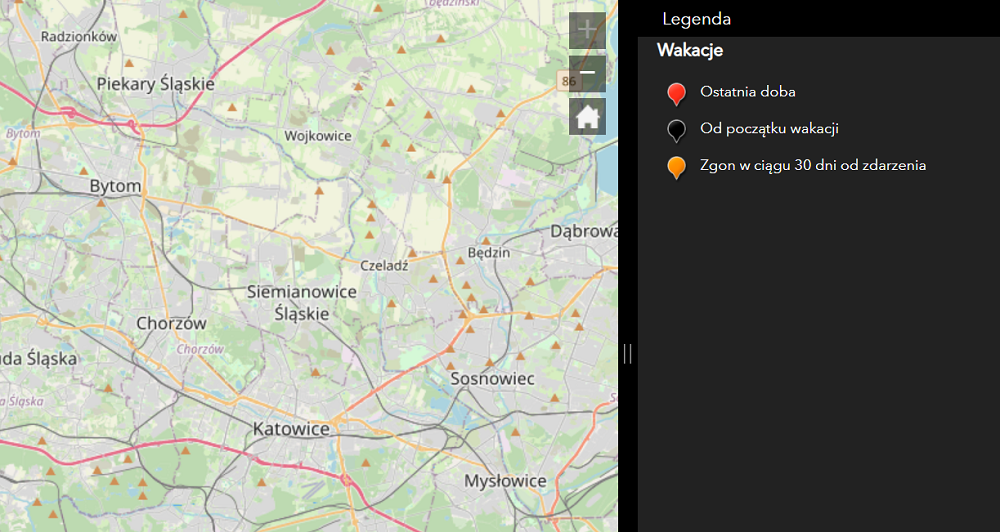1000x532 pixels.
Task: Zoom in on the map
Action: tap(587, 30)
